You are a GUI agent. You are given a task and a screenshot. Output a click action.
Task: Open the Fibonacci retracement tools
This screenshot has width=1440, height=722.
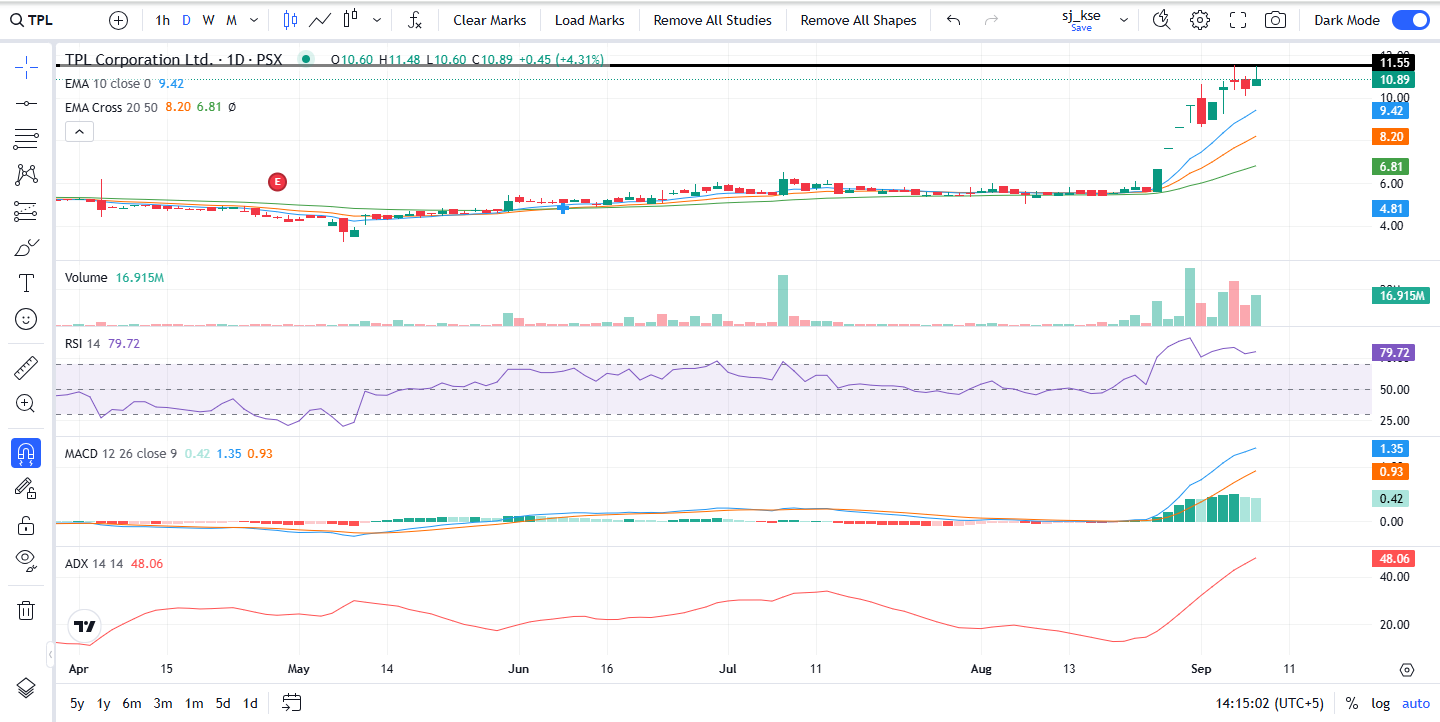(26, 139)
